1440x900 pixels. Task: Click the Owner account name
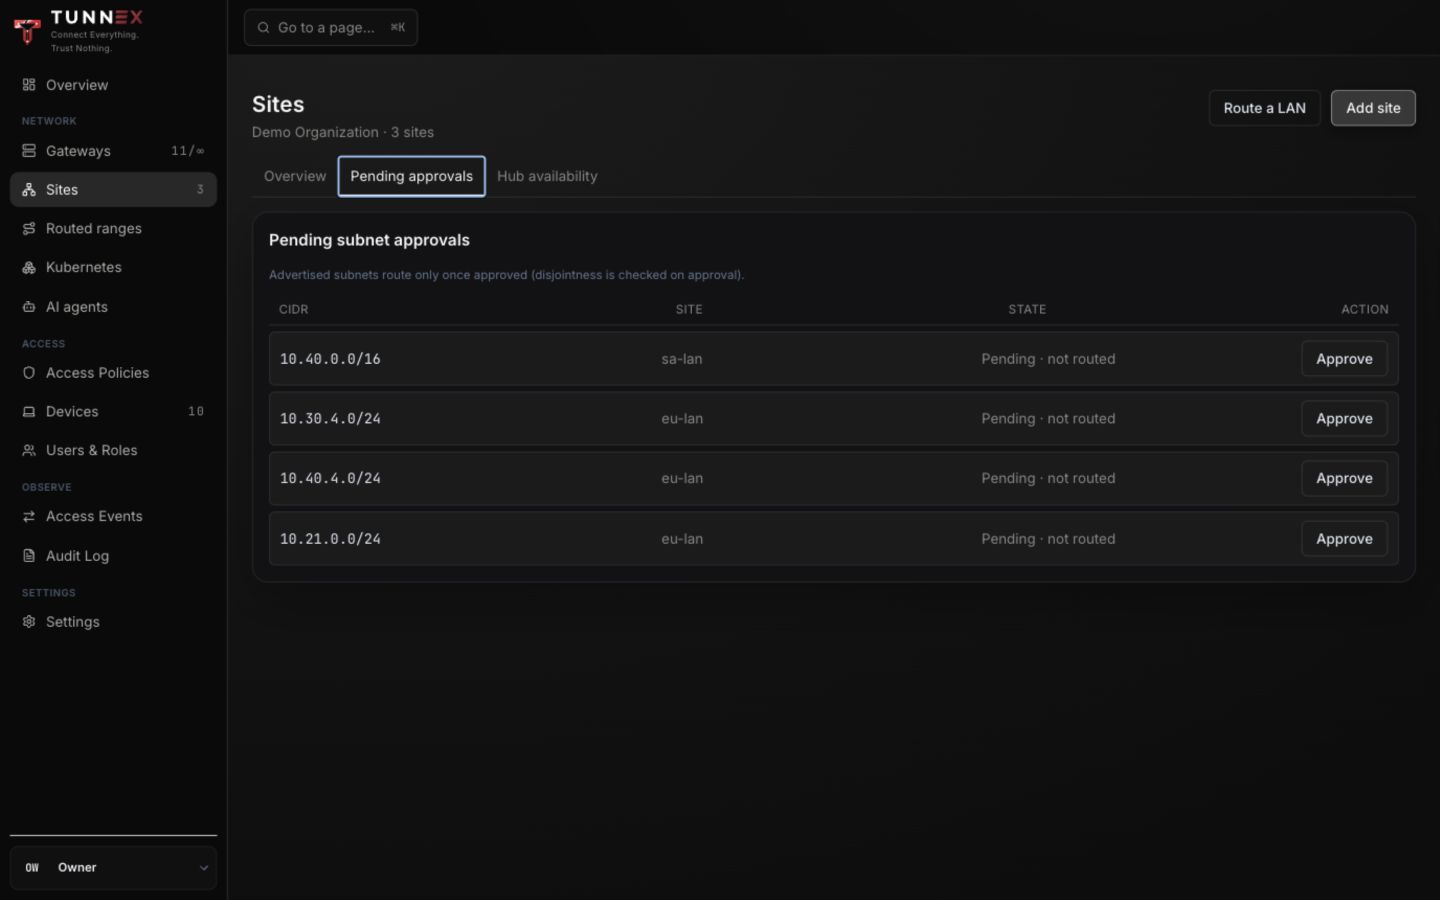coord(77,868)
